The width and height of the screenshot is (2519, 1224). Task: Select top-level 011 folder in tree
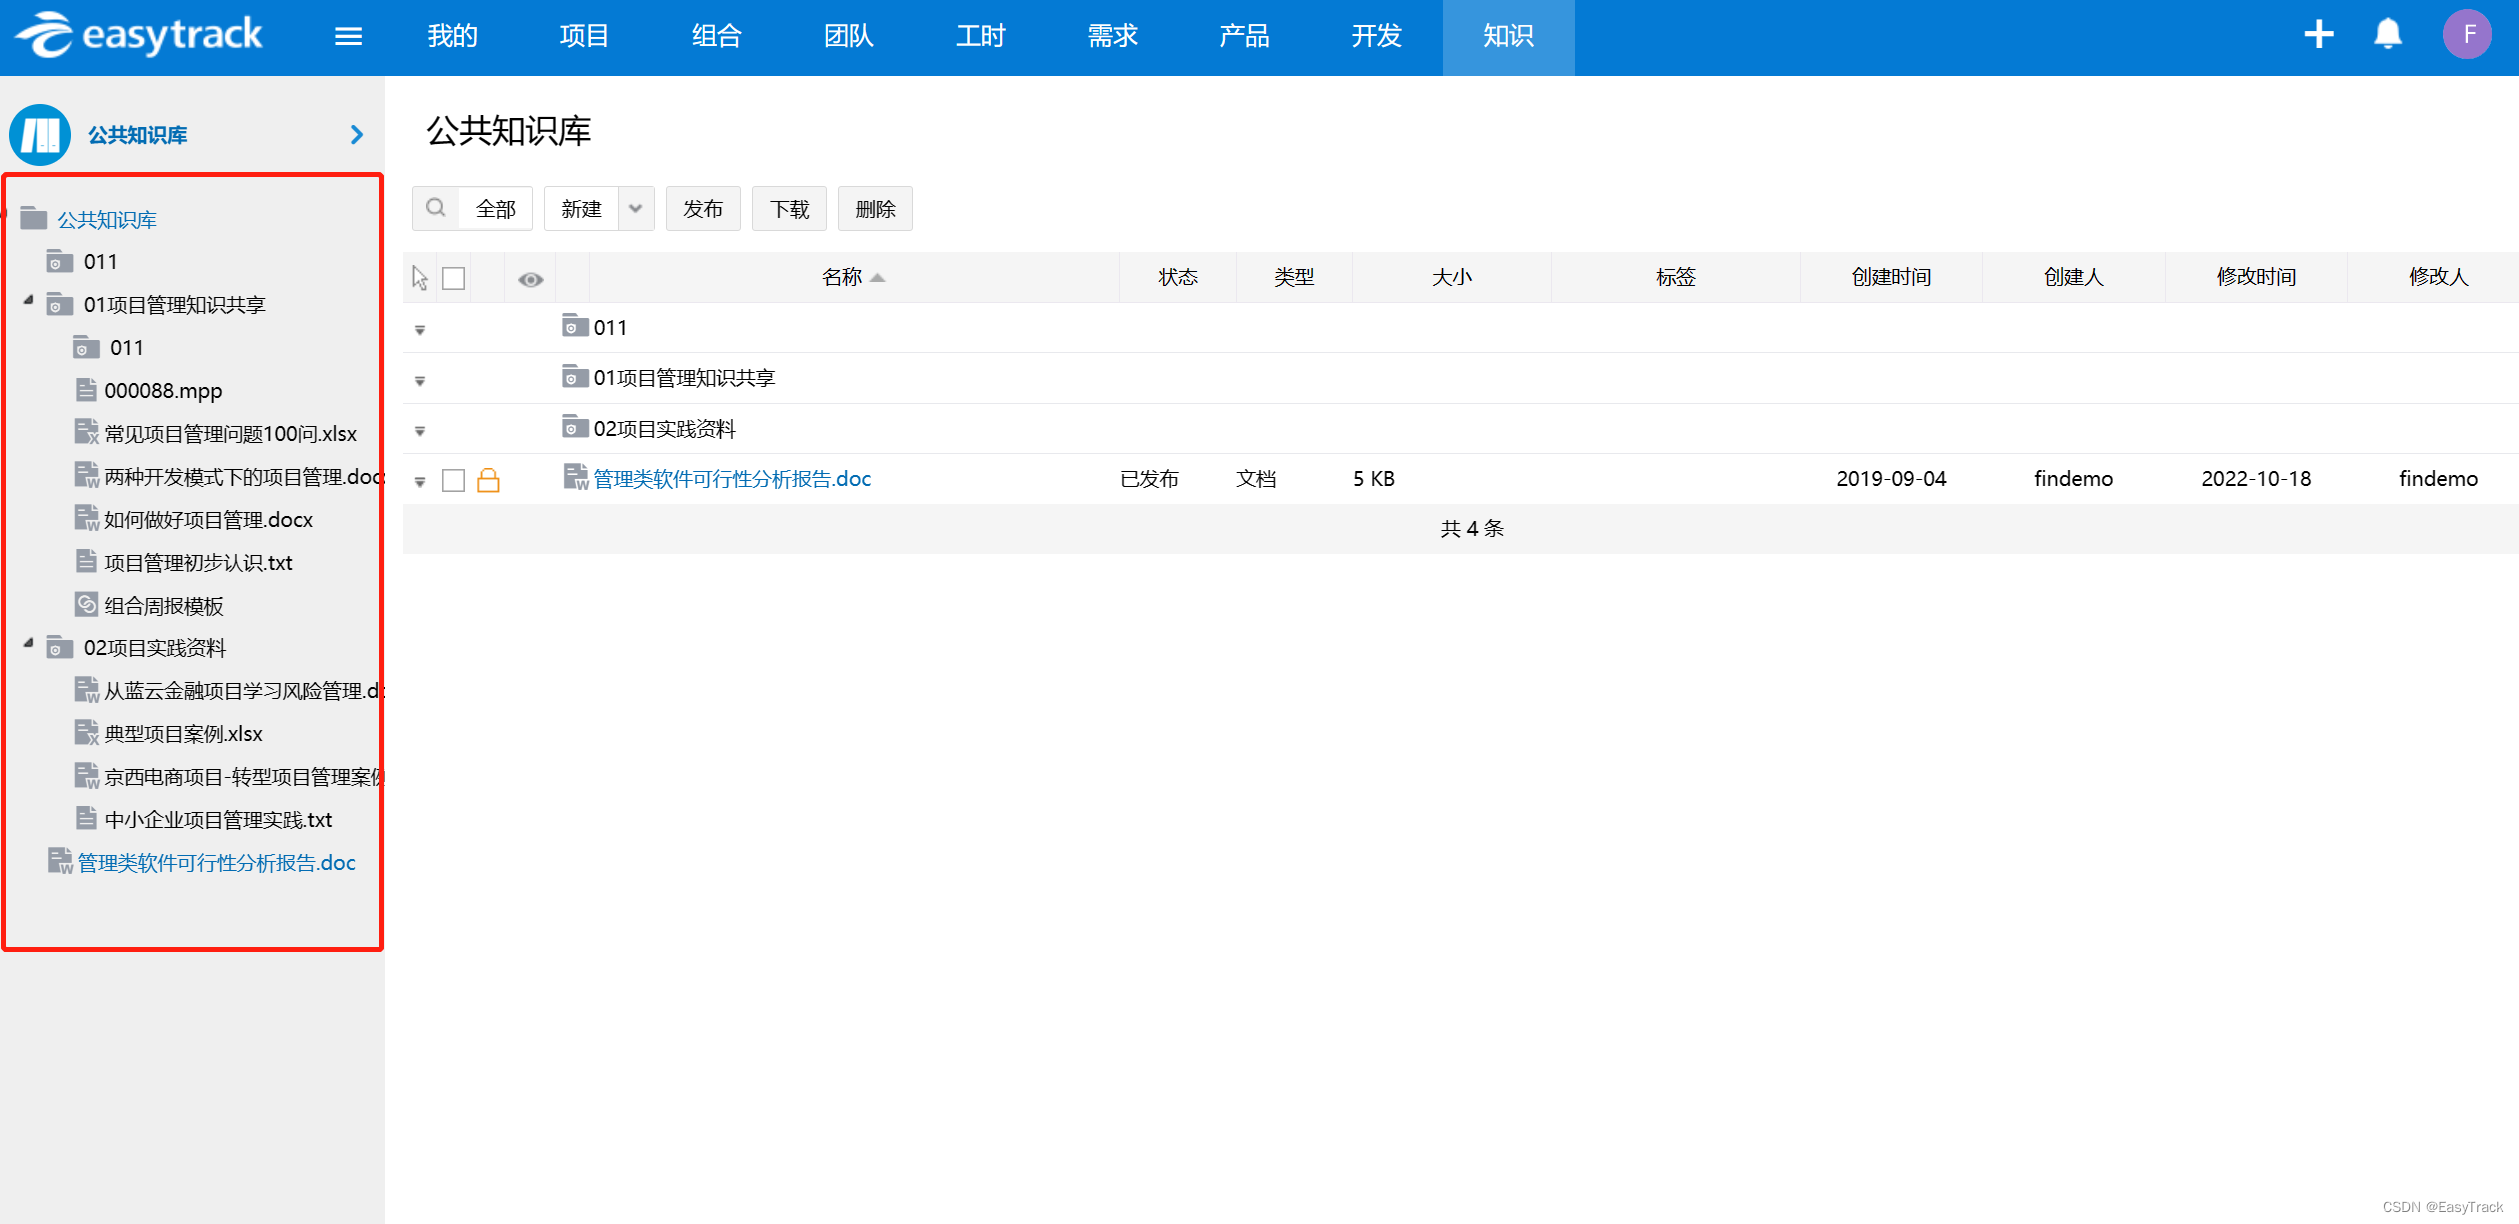click(x=100, y=261)
